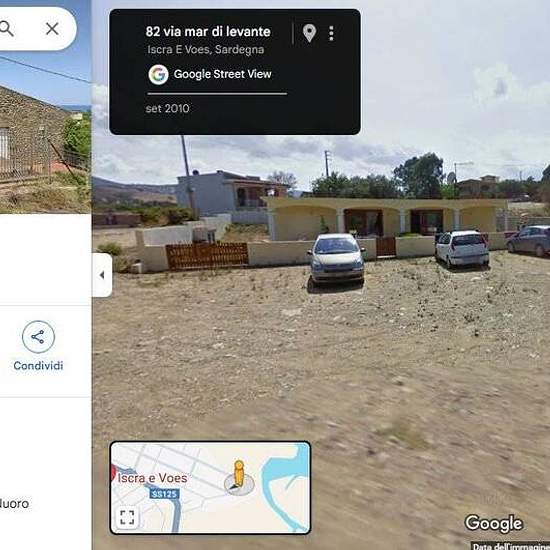Screen dimensions: 550x550
Task: Open the stone building photo thumbnail
Action: [45, 132]
